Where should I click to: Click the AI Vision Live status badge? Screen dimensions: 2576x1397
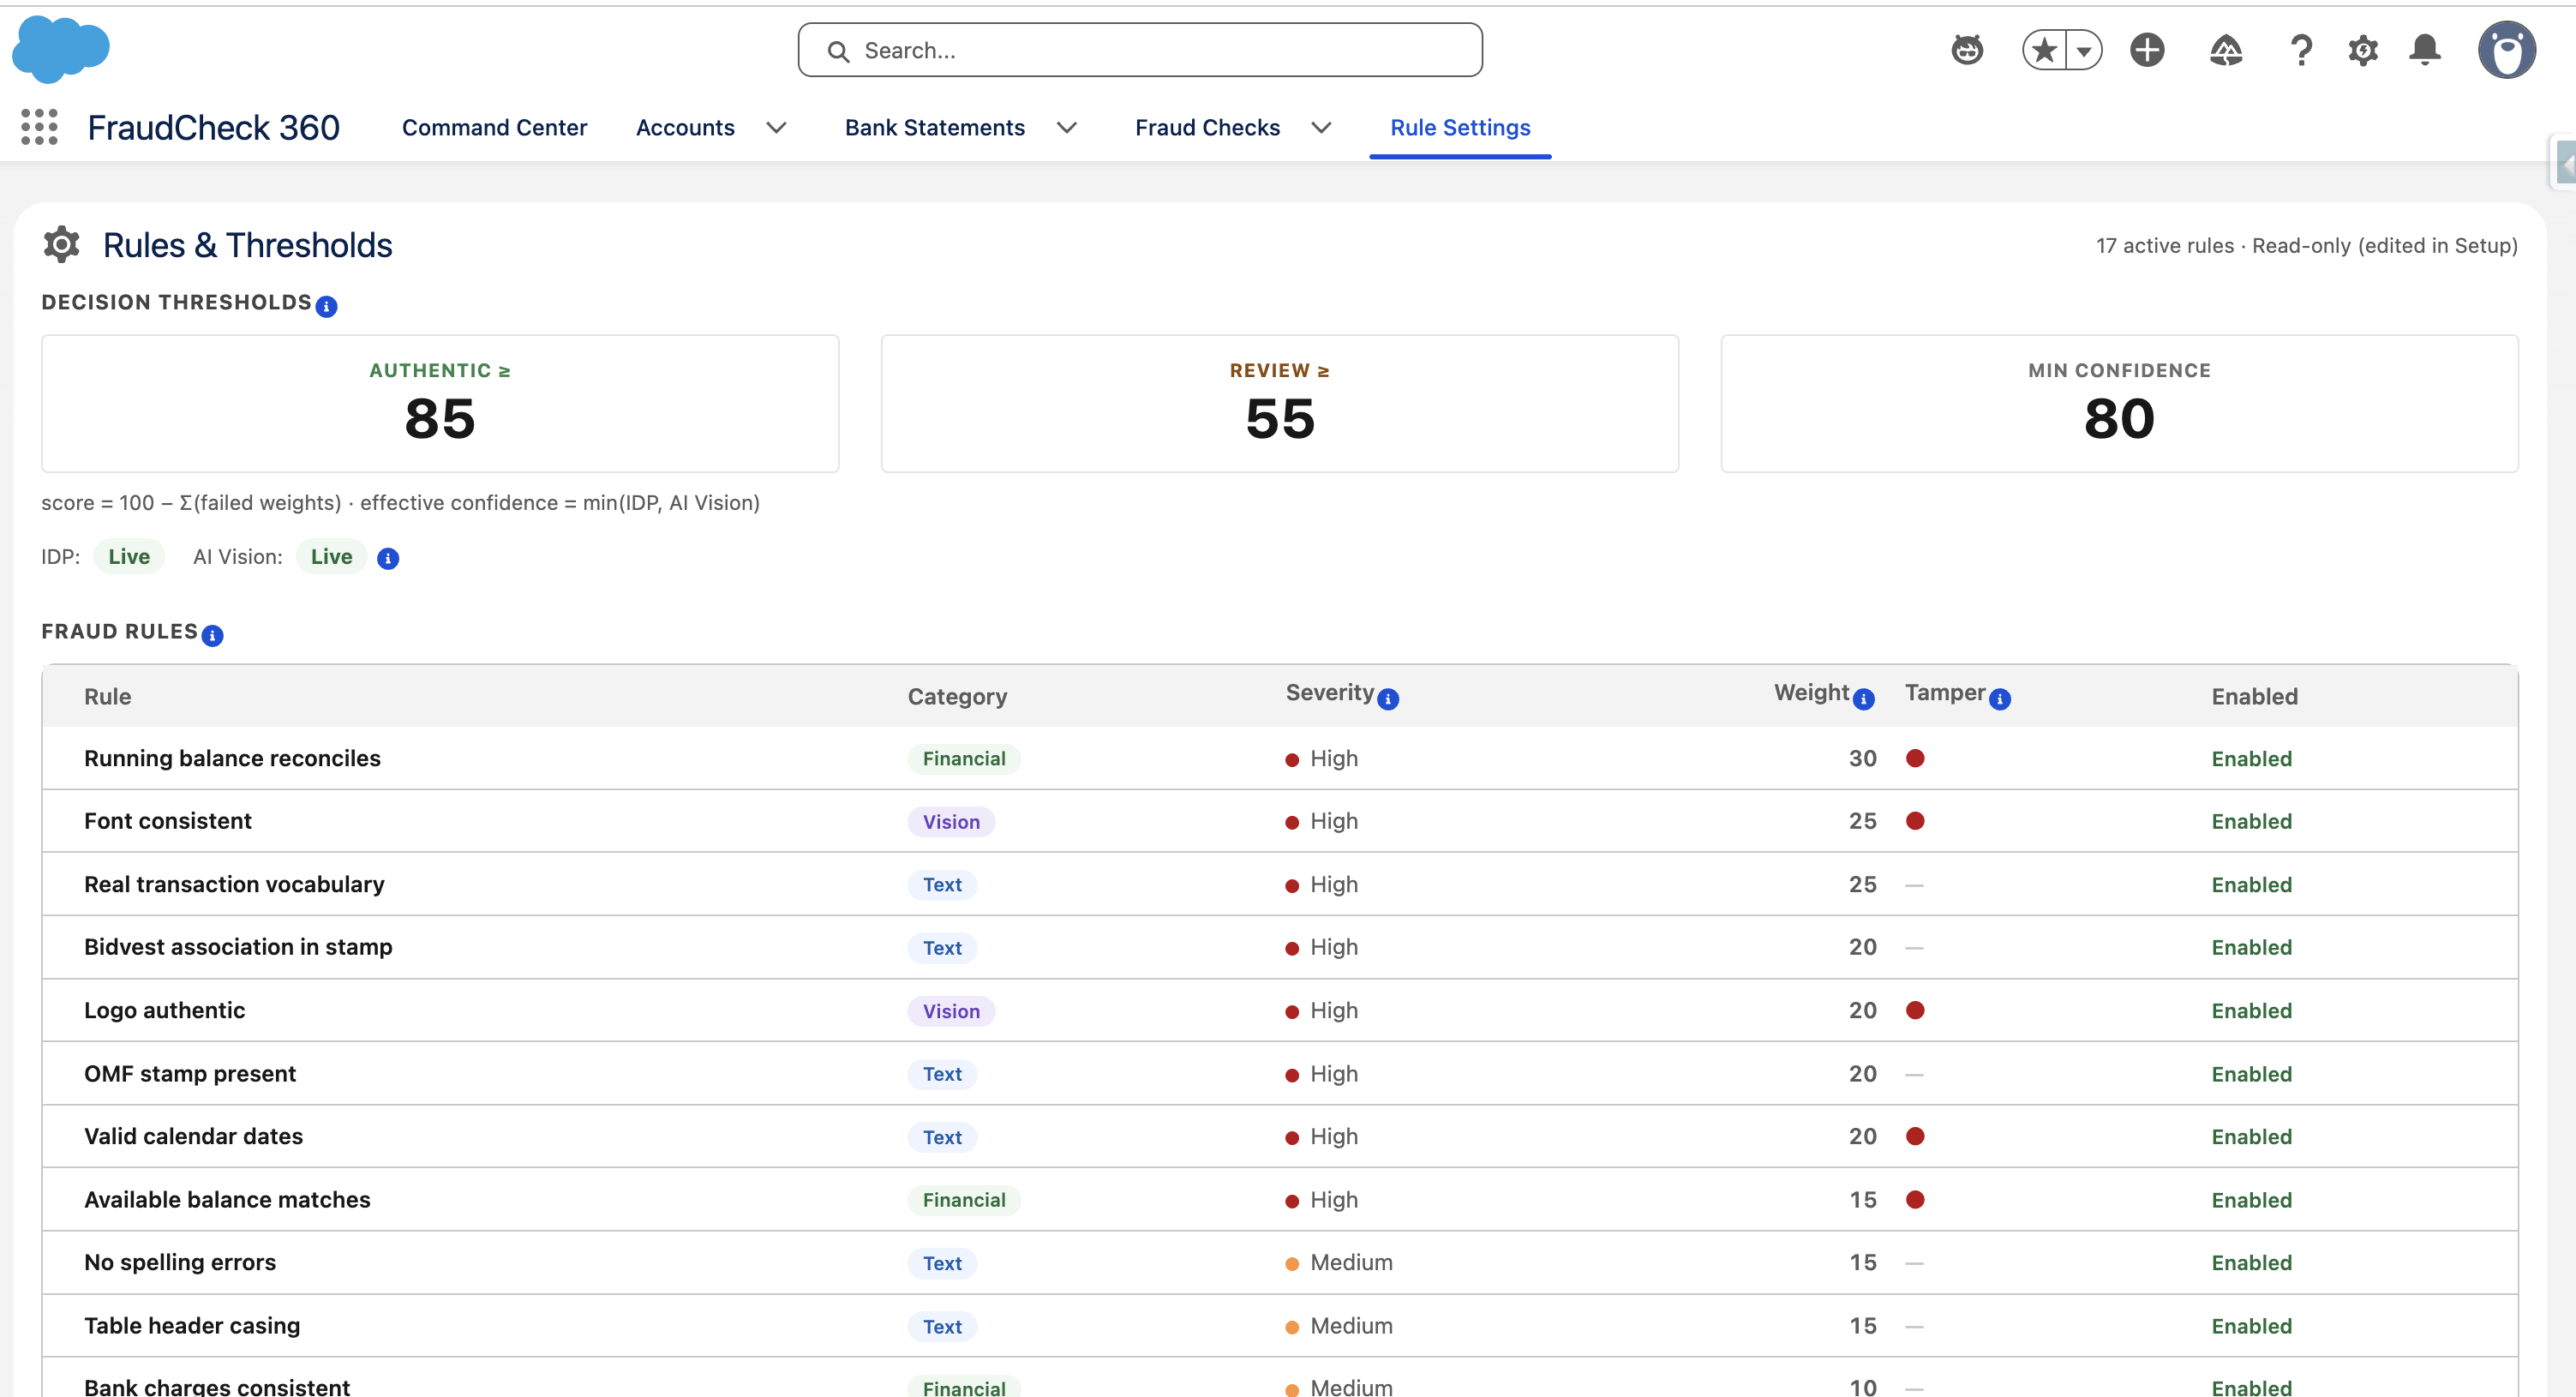[331, 557]
